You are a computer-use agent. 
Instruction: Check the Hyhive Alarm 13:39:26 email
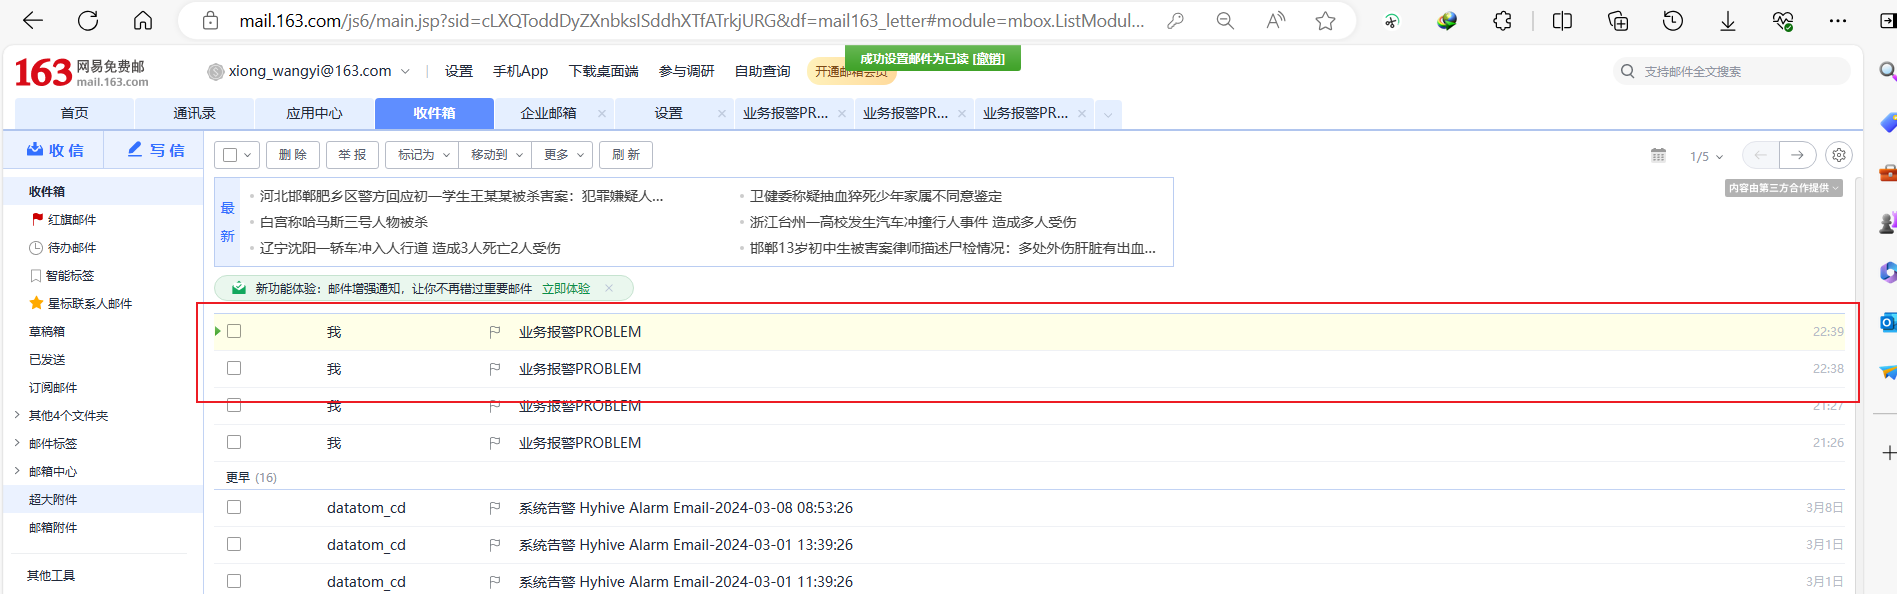click(234, 544)
